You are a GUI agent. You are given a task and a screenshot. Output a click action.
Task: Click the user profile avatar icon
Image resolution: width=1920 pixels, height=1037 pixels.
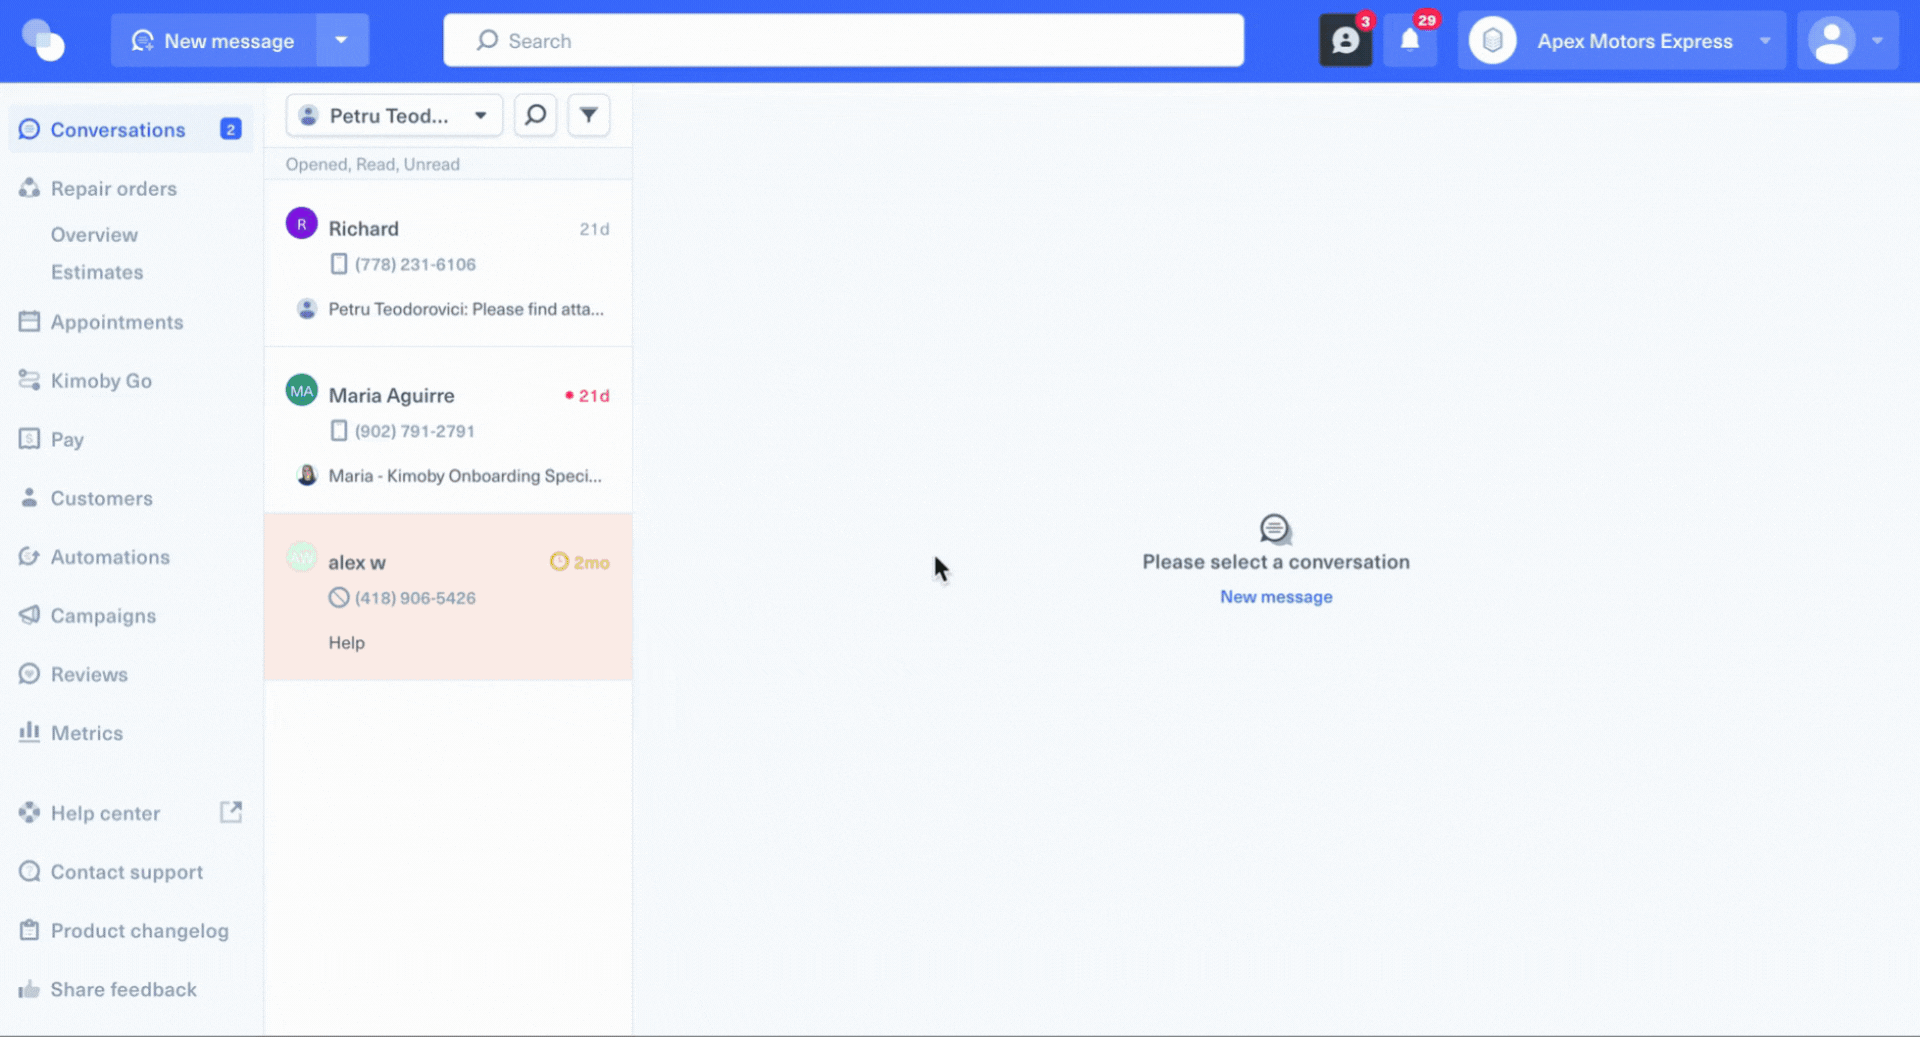tap(1831, 41)
